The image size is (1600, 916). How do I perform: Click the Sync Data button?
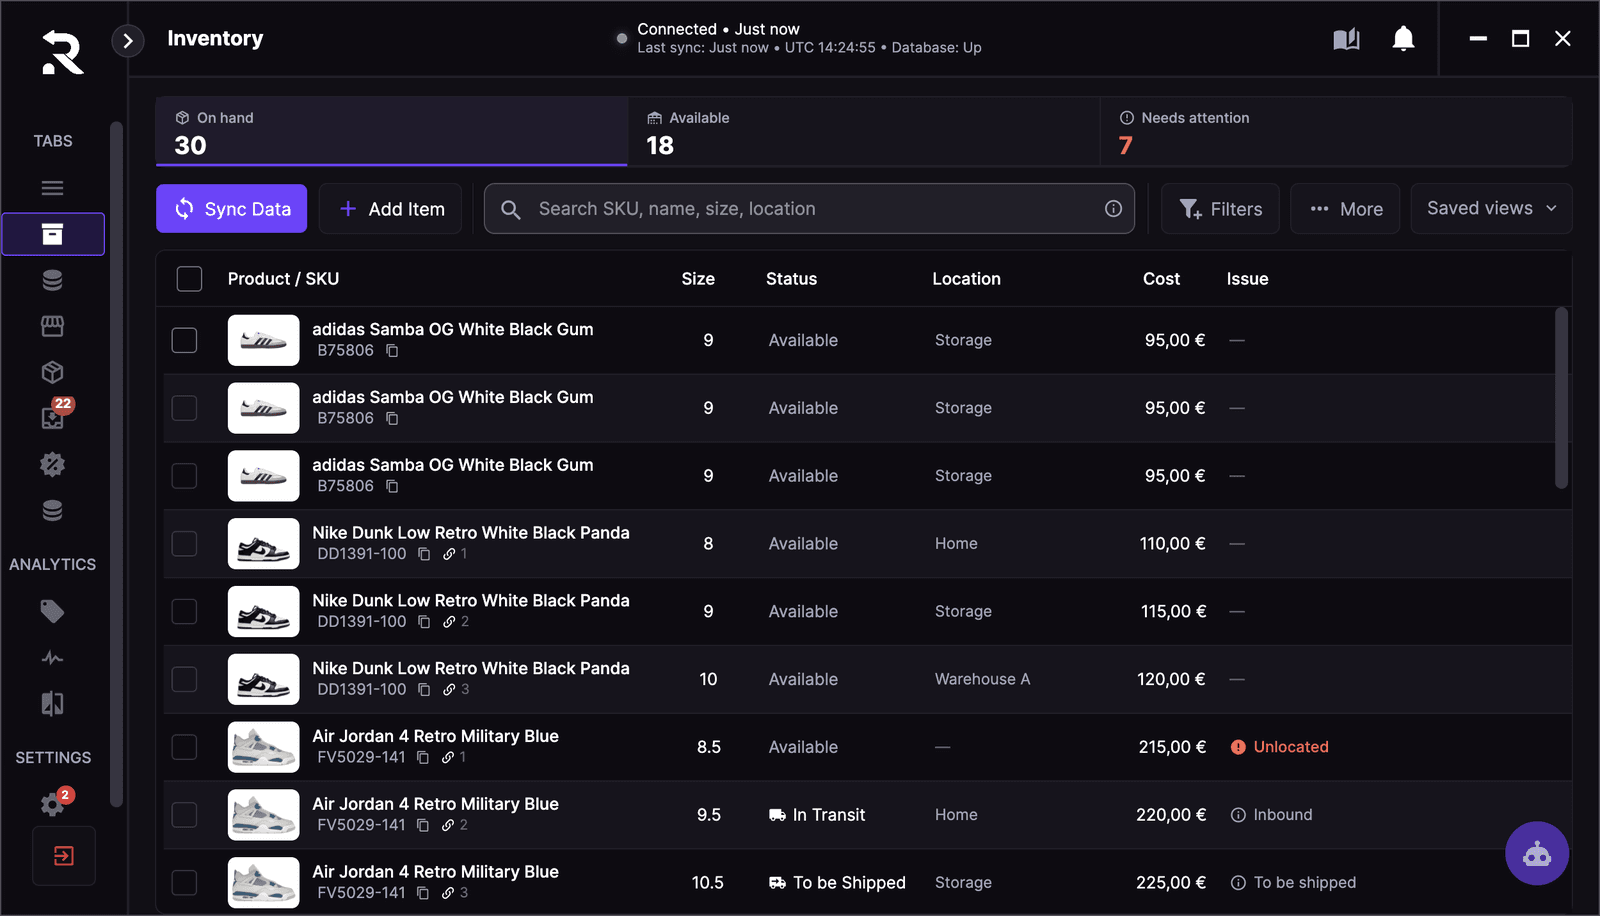tap(231, 209)
